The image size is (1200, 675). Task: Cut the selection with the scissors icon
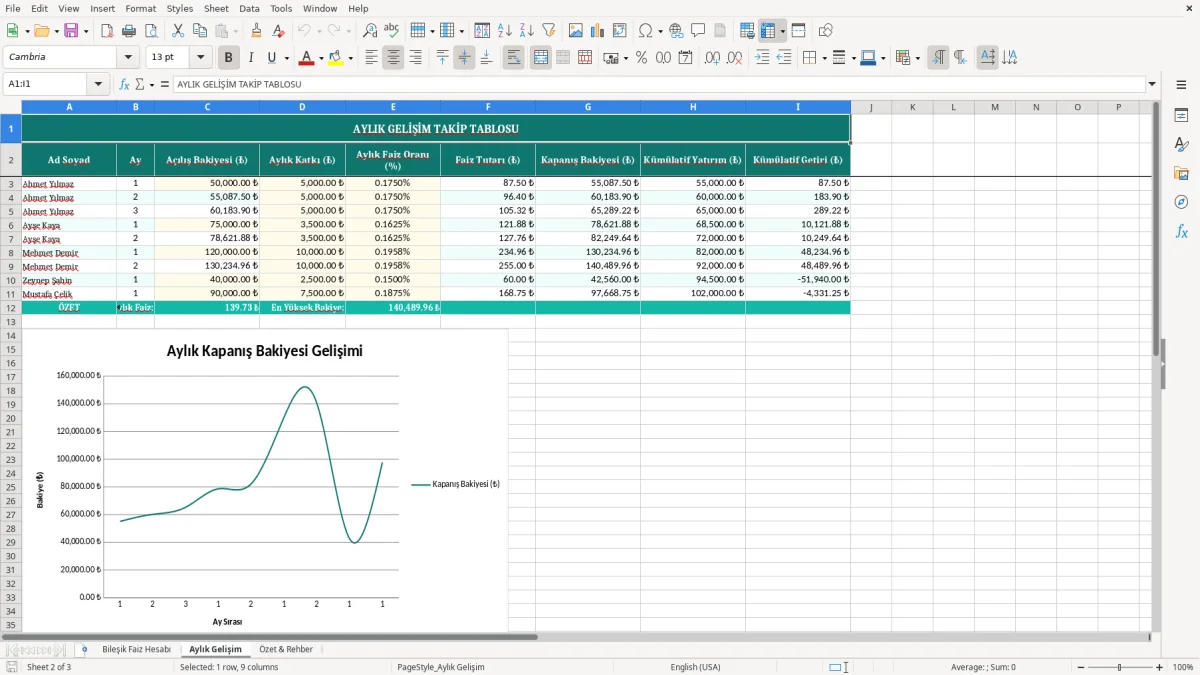pos(177,31)
